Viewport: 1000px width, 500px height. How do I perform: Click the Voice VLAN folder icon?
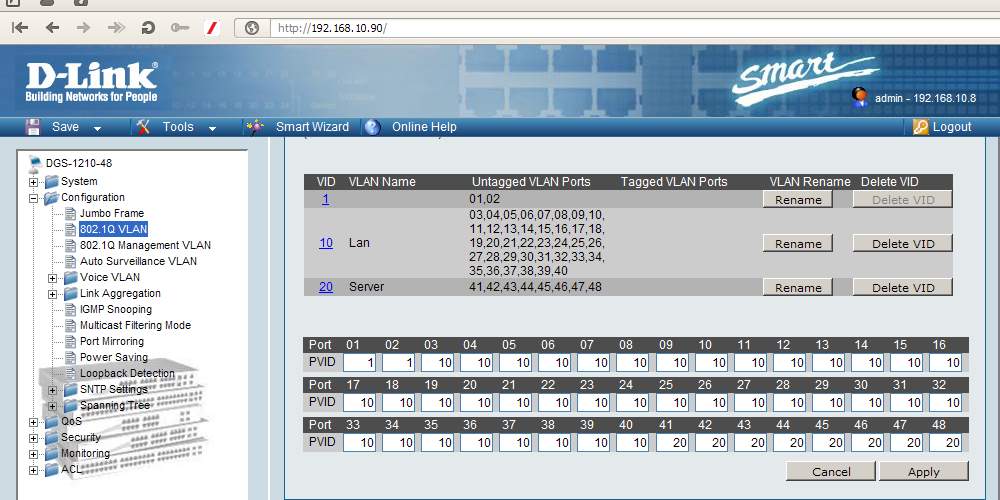click(70, 277)
